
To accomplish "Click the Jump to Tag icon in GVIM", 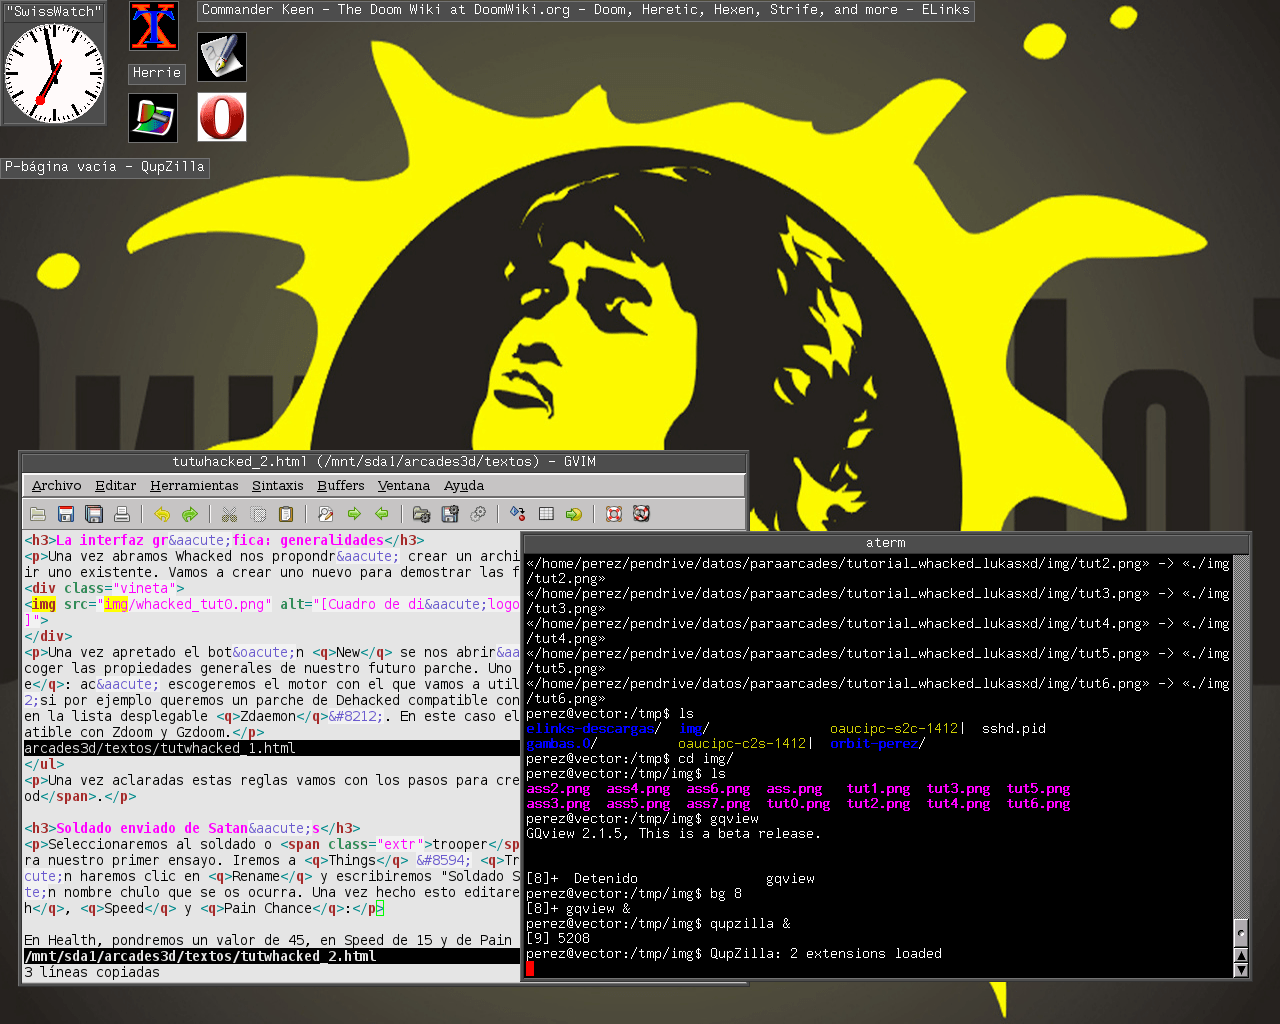I will (573, 514).
